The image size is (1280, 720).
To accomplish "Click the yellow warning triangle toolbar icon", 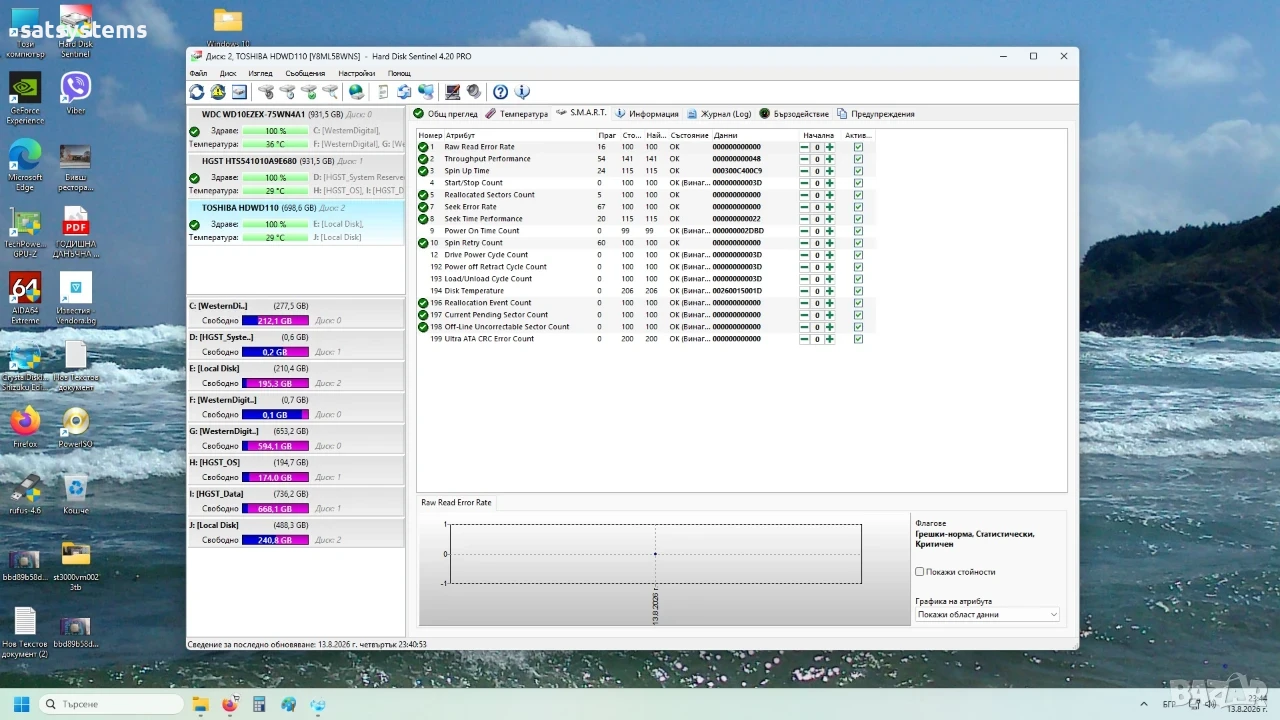I will click(218, 92).
